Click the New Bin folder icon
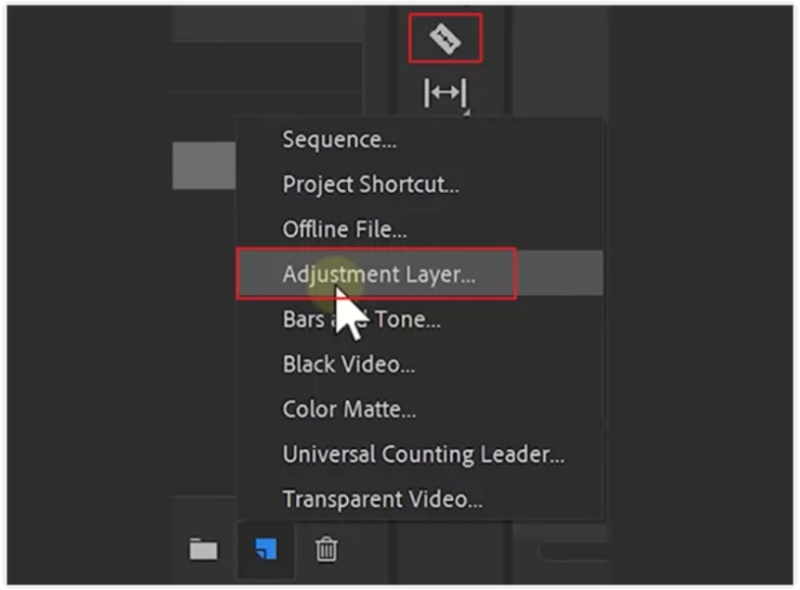The height and width of the screenshot is (590, 800). pos(204,550)
